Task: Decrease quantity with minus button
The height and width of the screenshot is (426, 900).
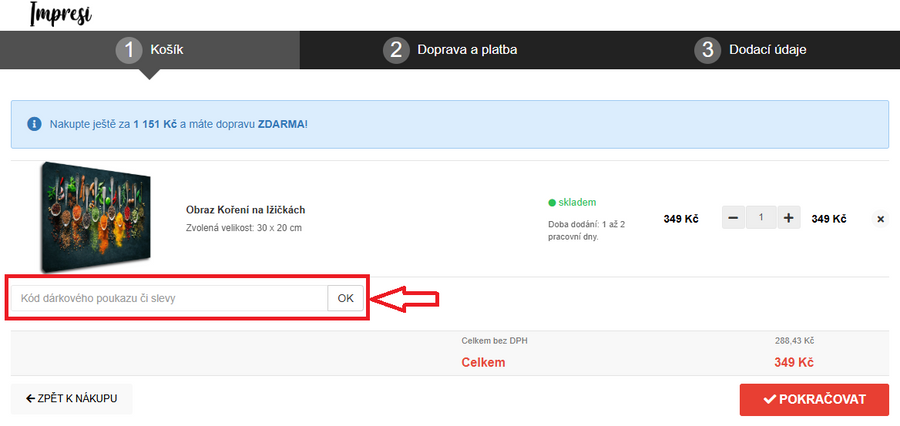Action: tap(734, 218)
